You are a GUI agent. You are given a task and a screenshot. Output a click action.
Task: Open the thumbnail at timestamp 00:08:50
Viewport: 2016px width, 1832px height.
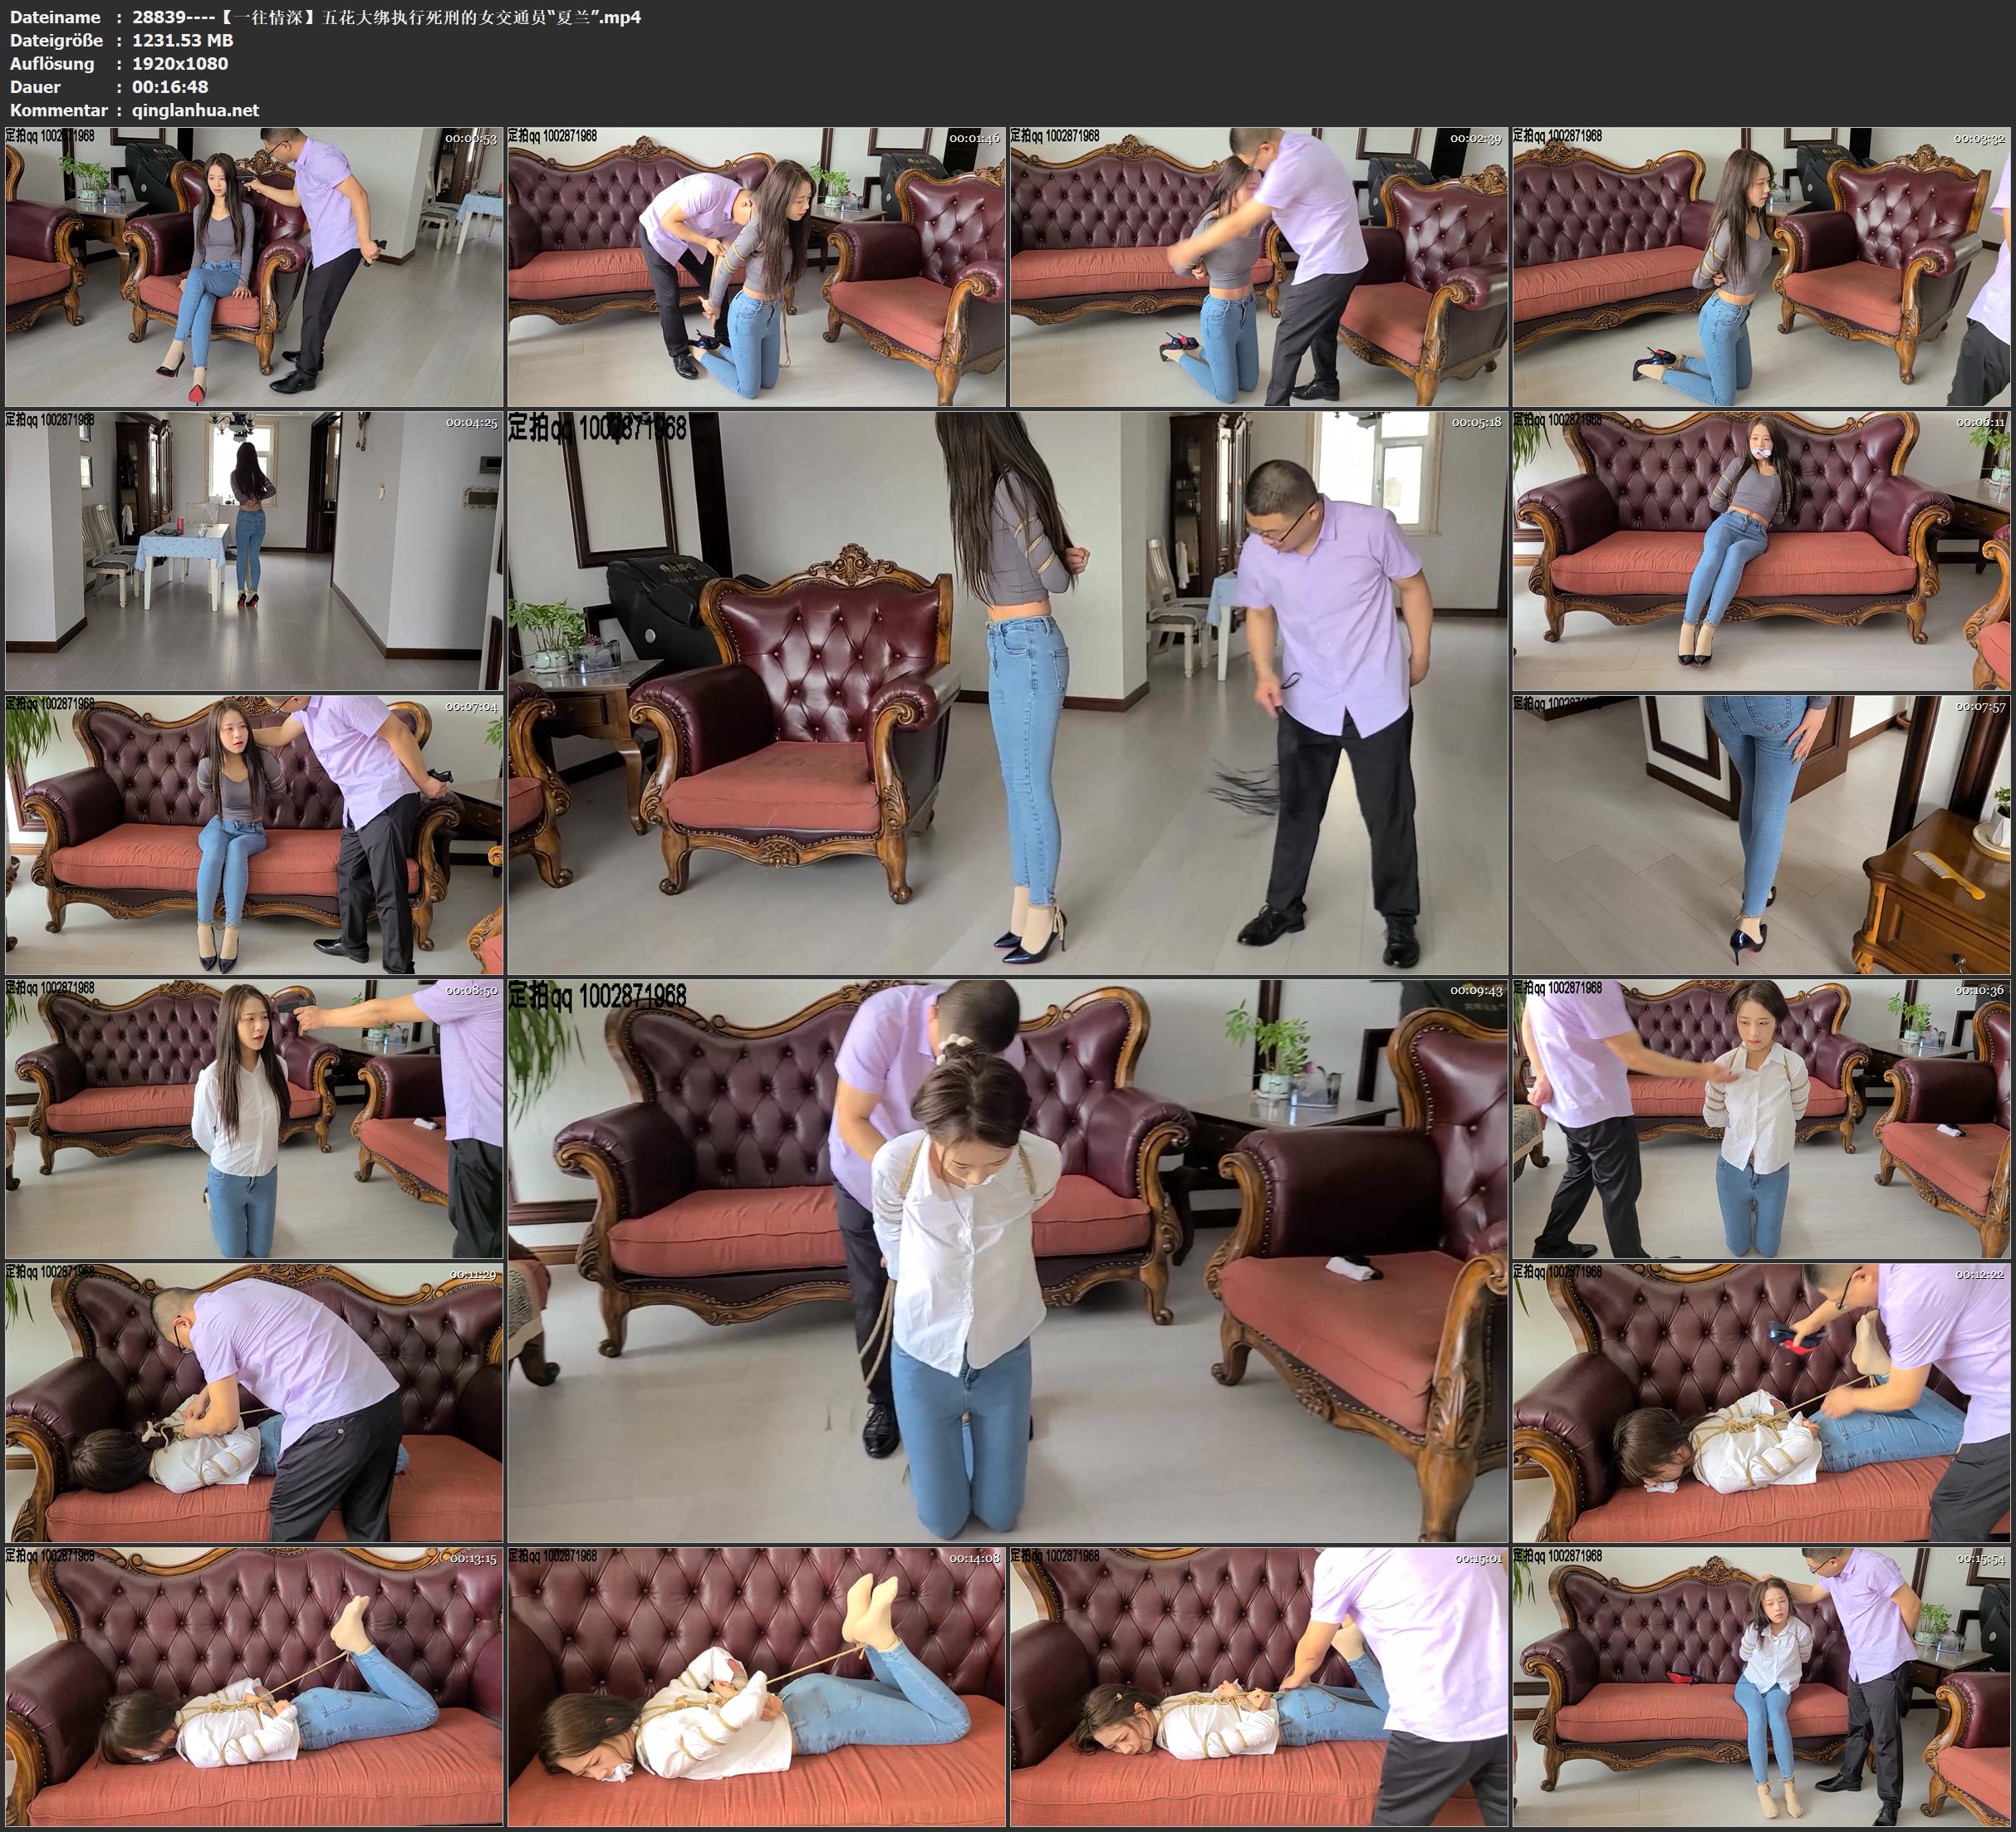click(x=254, y=1118)
